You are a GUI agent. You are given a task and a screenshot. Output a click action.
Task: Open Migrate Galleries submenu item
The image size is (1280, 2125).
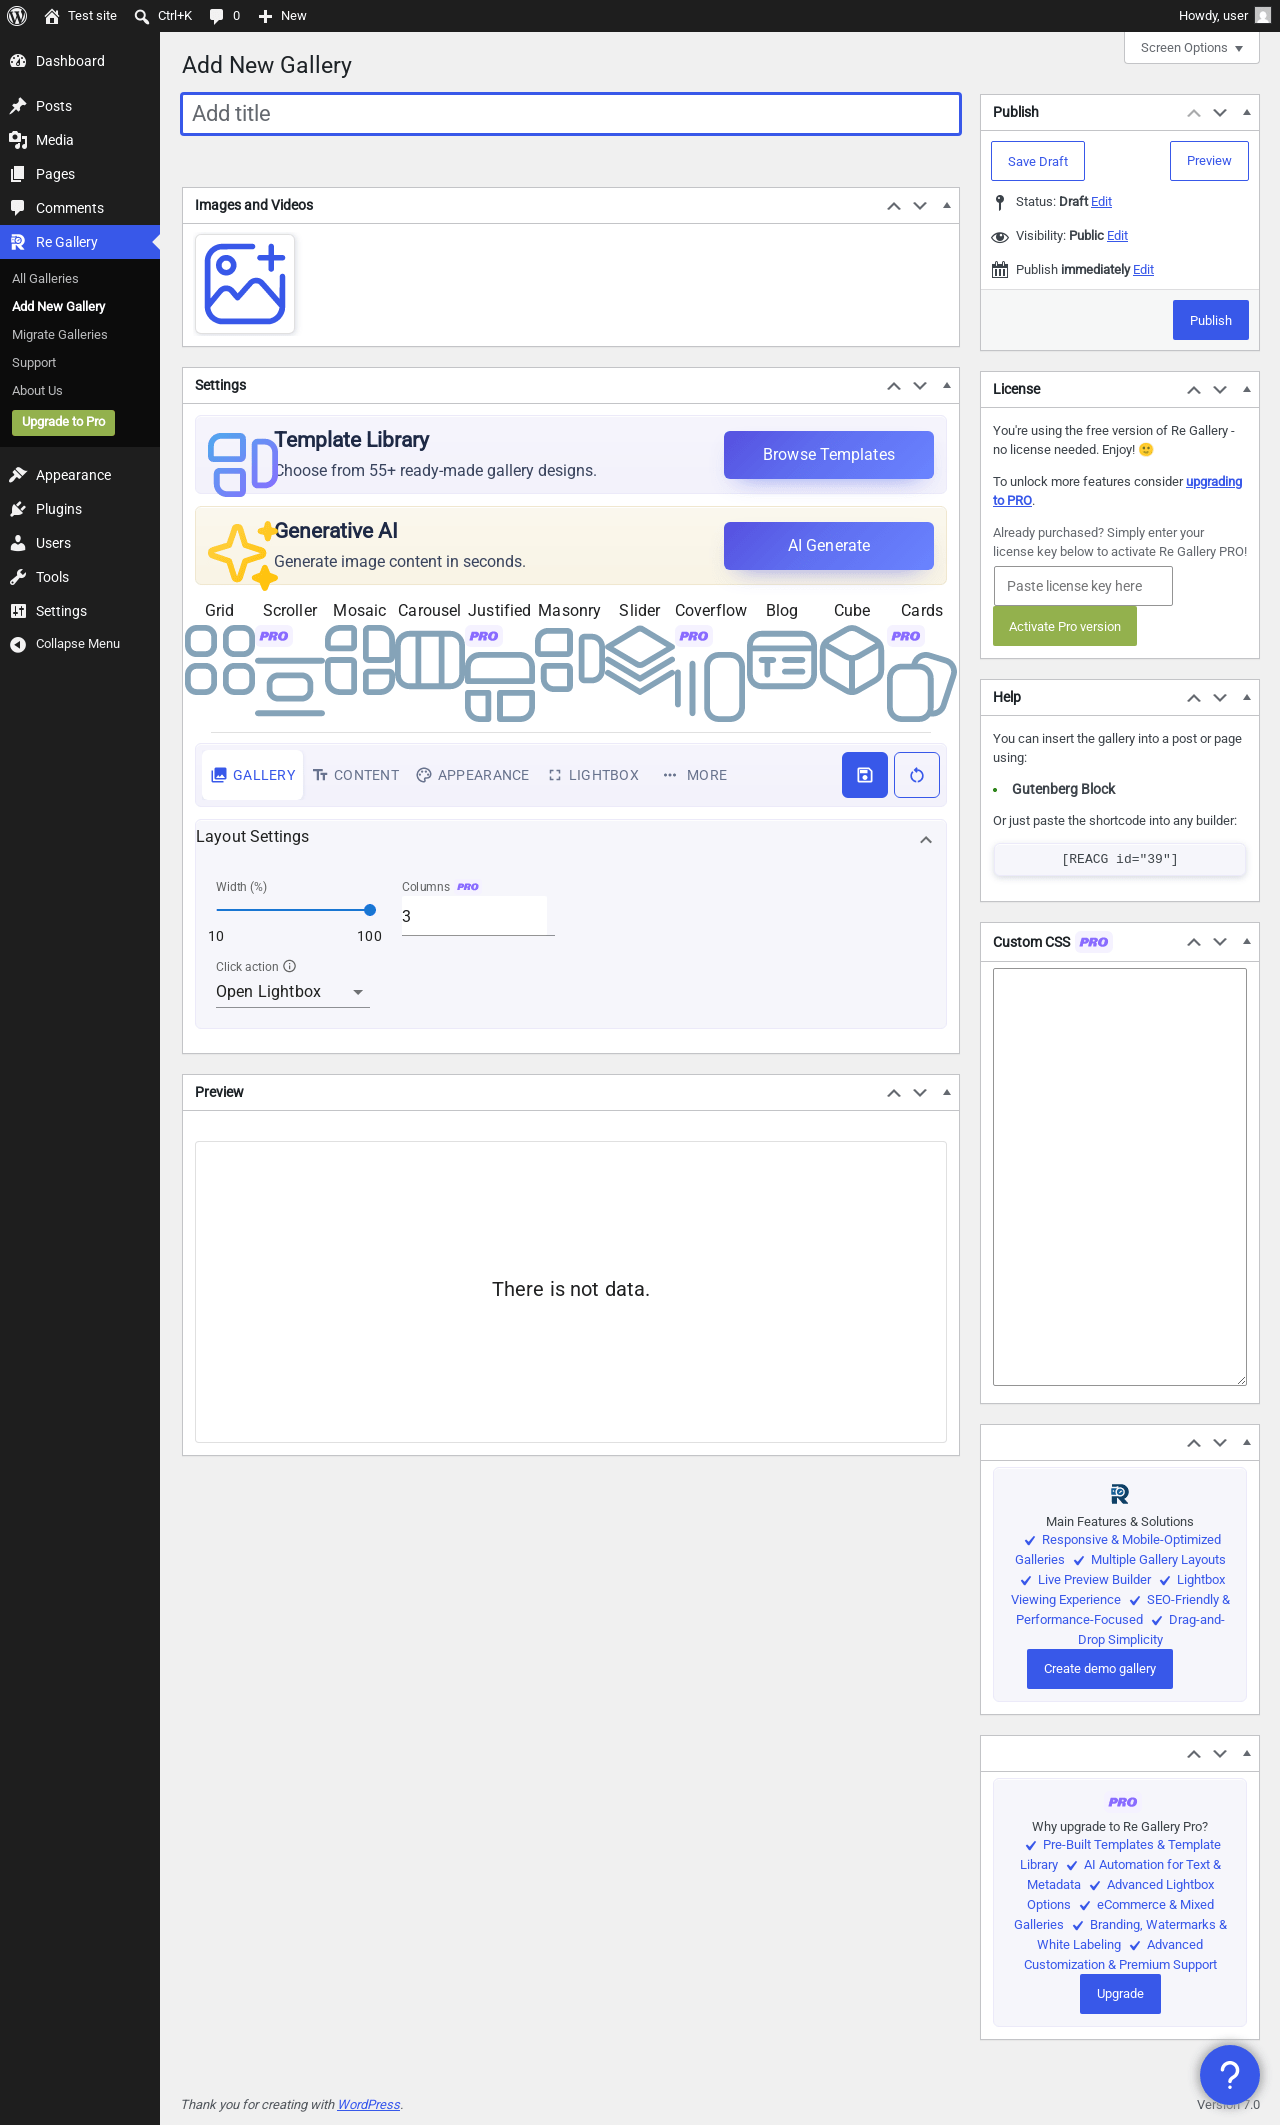(60, 335)
